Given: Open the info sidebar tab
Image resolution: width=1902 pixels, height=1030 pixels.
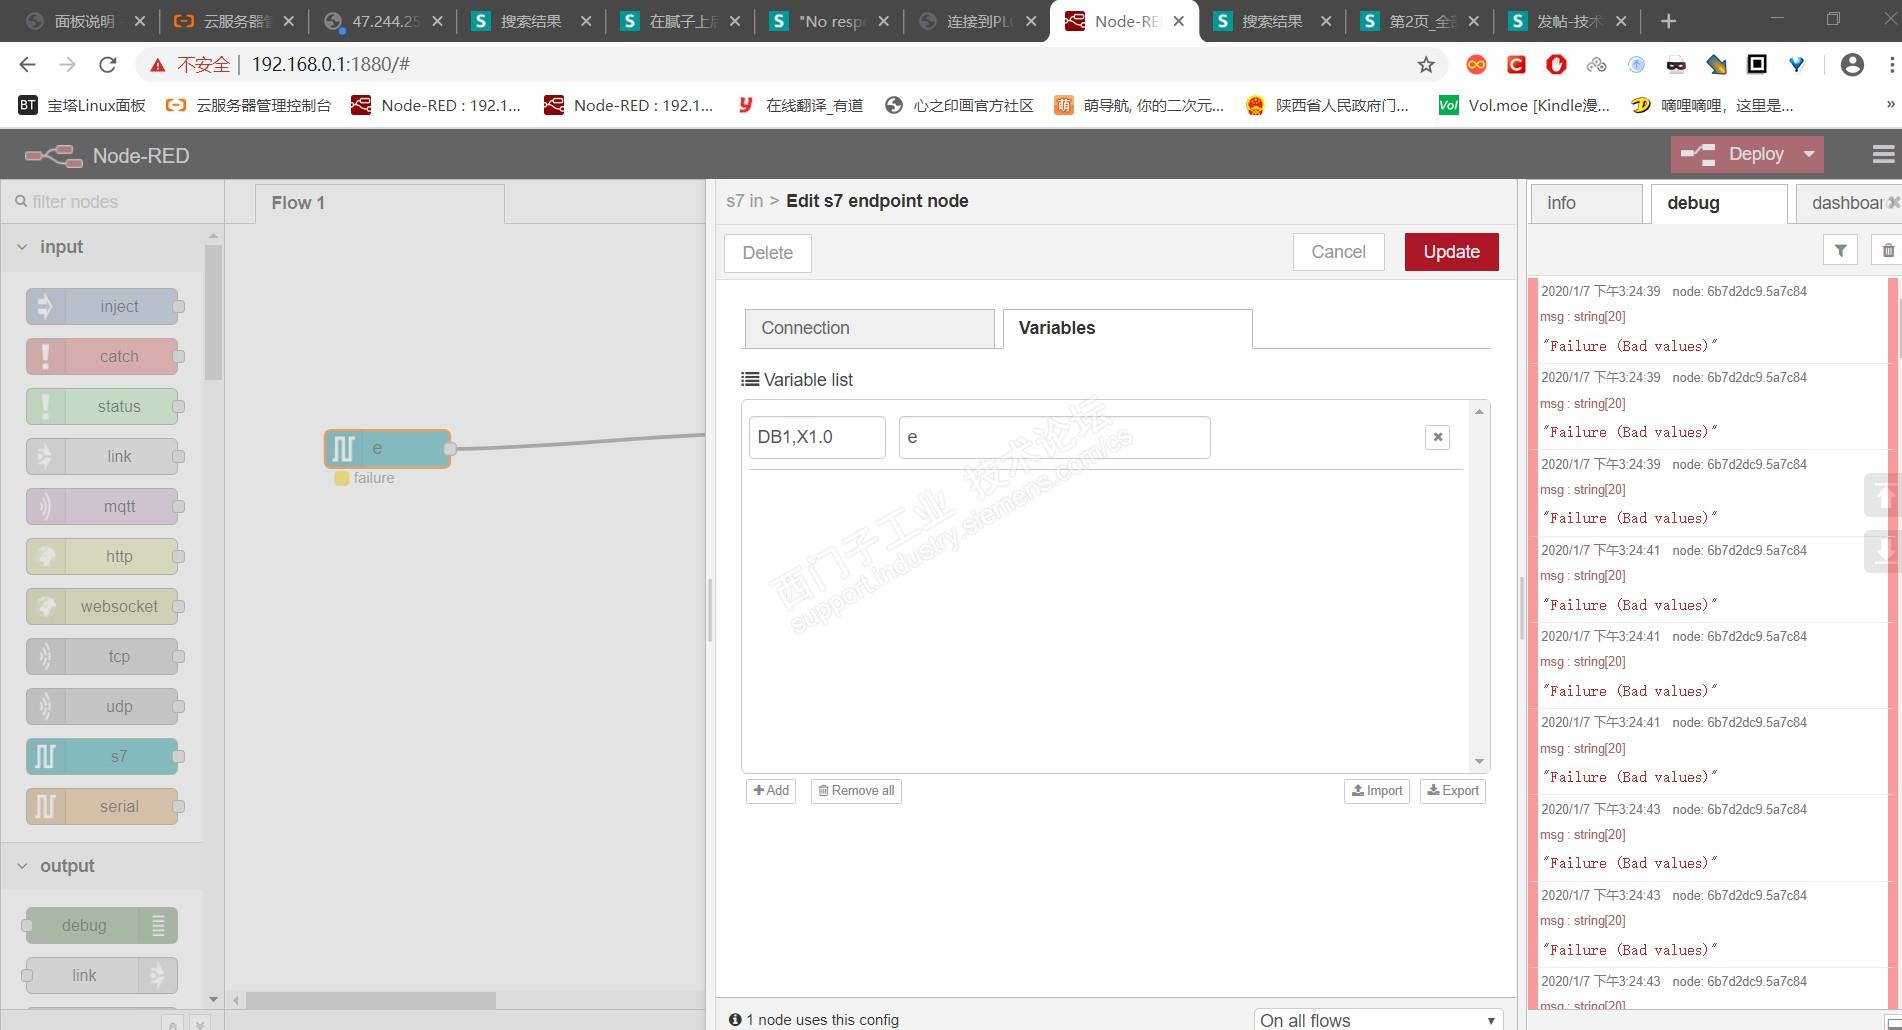Looking at the screenshot, I should click(1586, 203).
